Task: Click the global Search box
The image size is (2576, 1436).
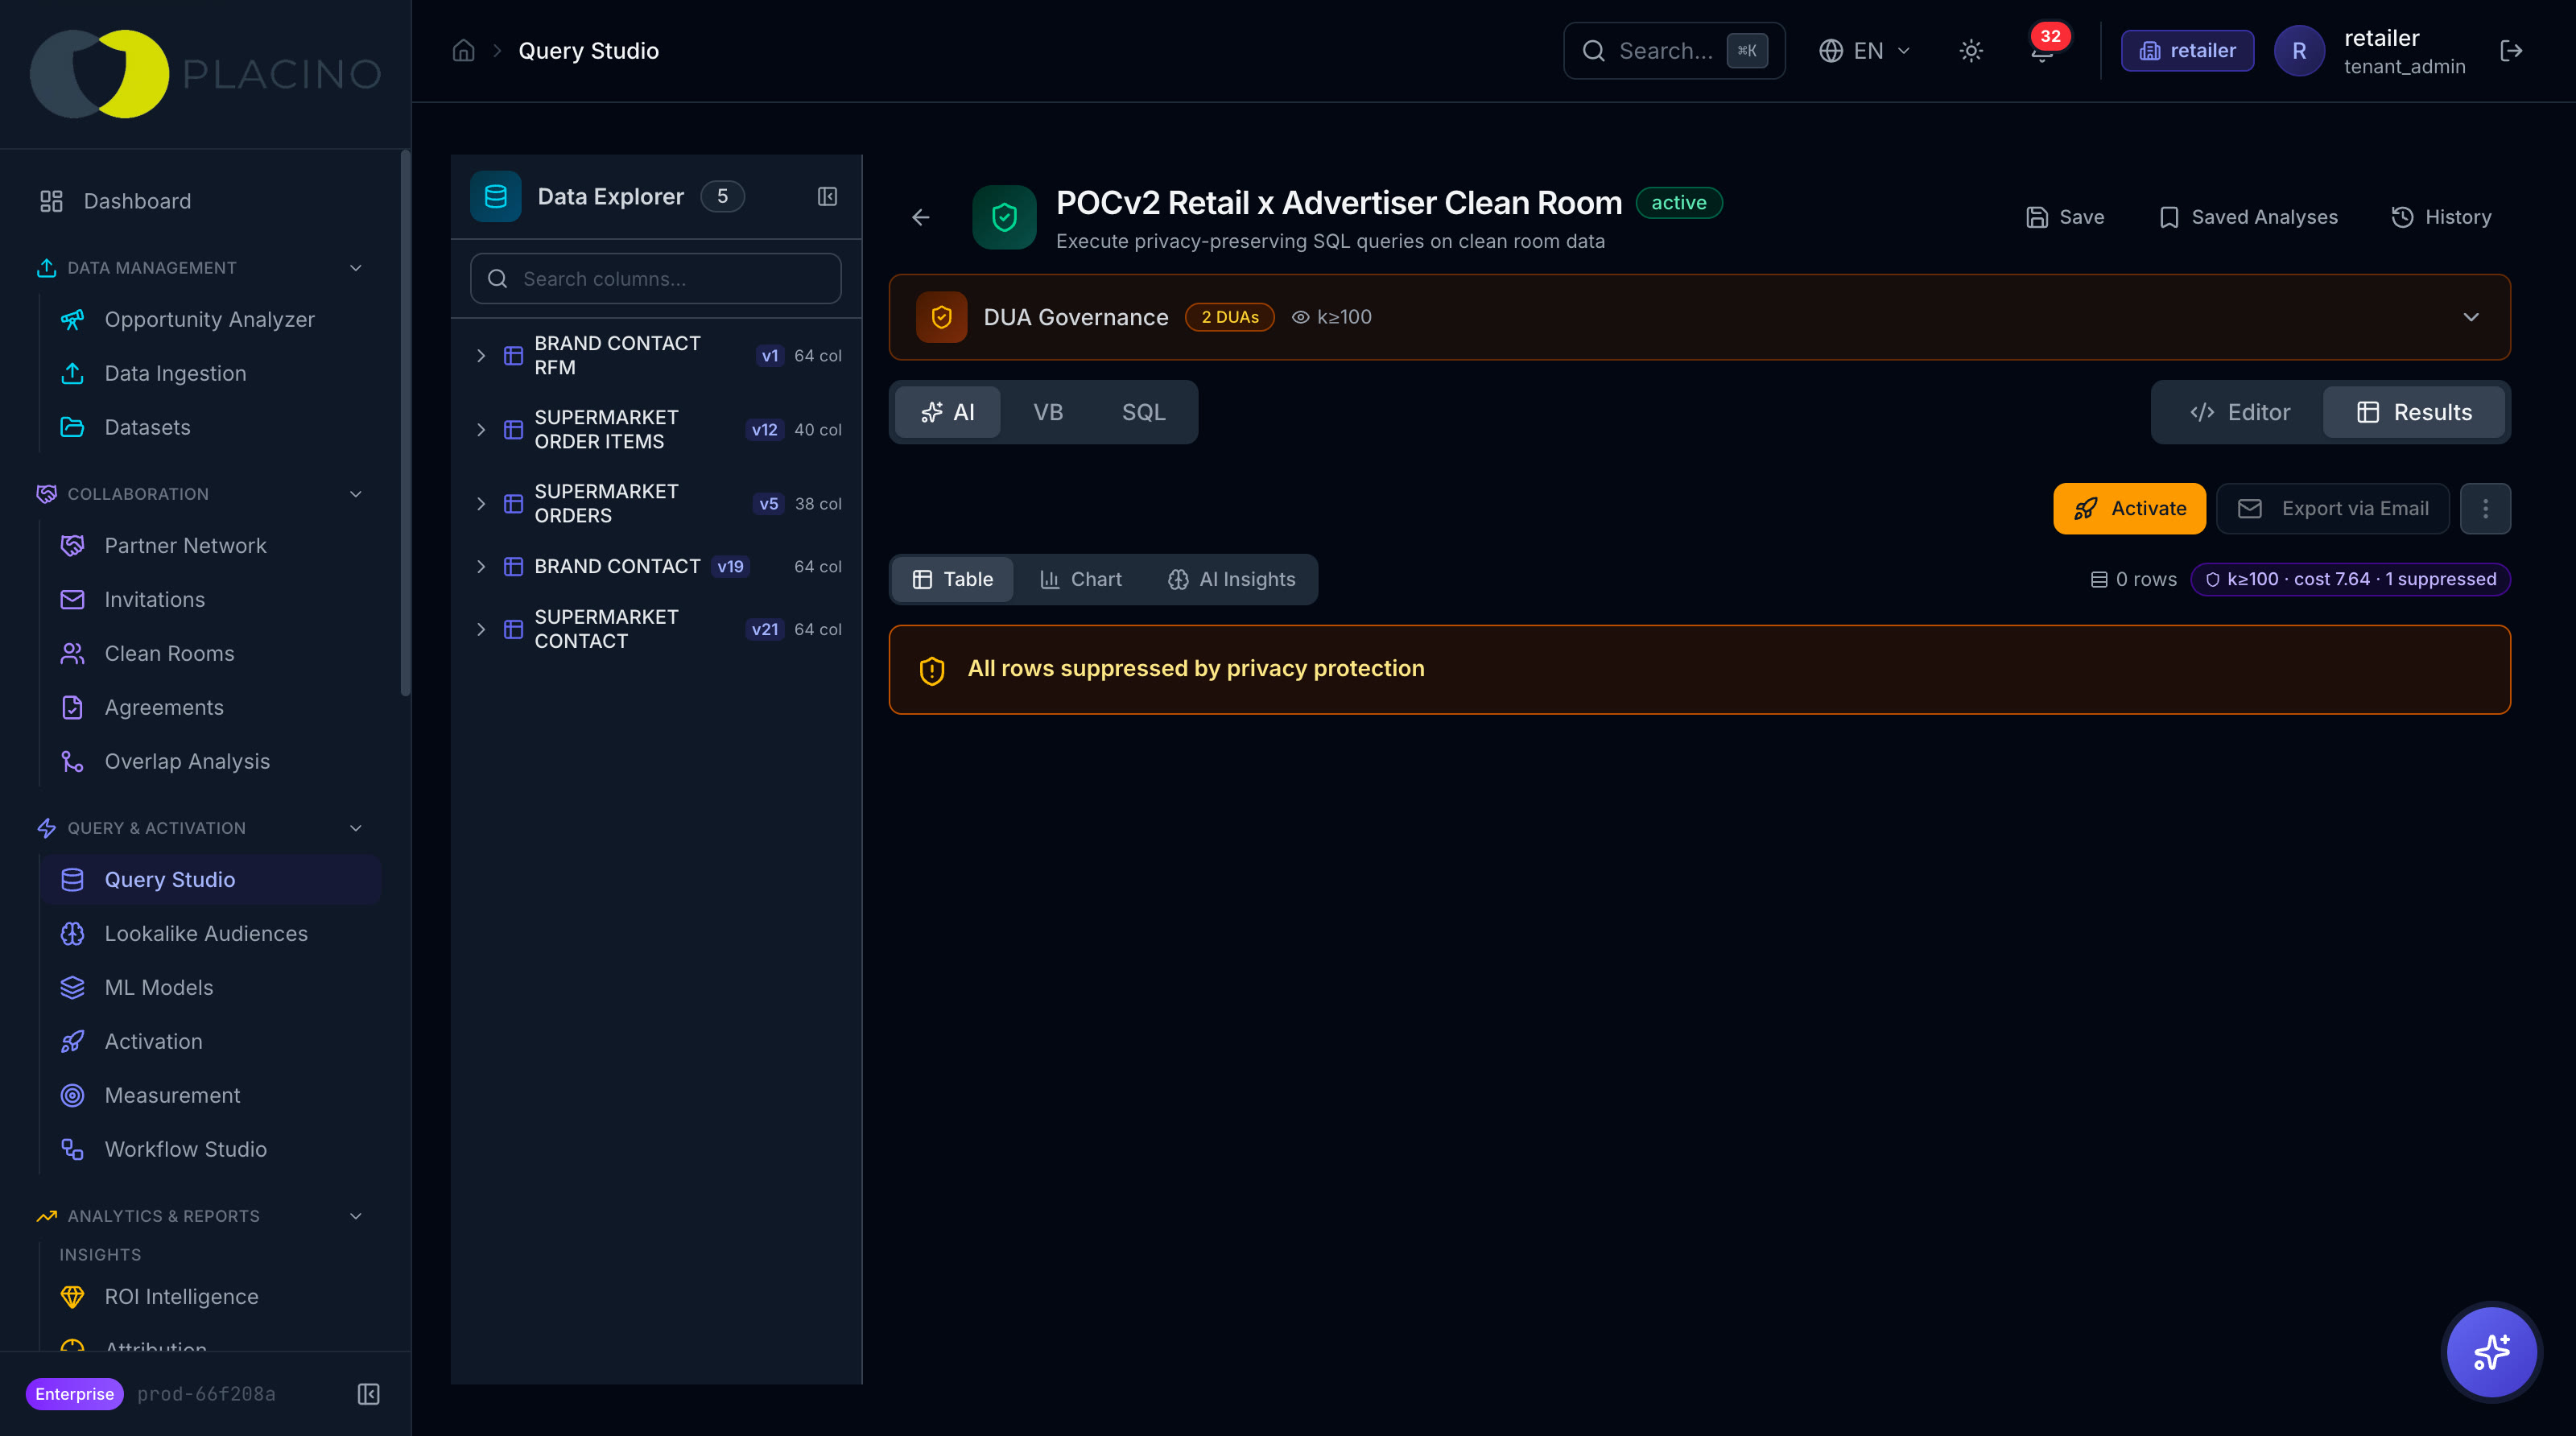Action: coord(1674,50)
